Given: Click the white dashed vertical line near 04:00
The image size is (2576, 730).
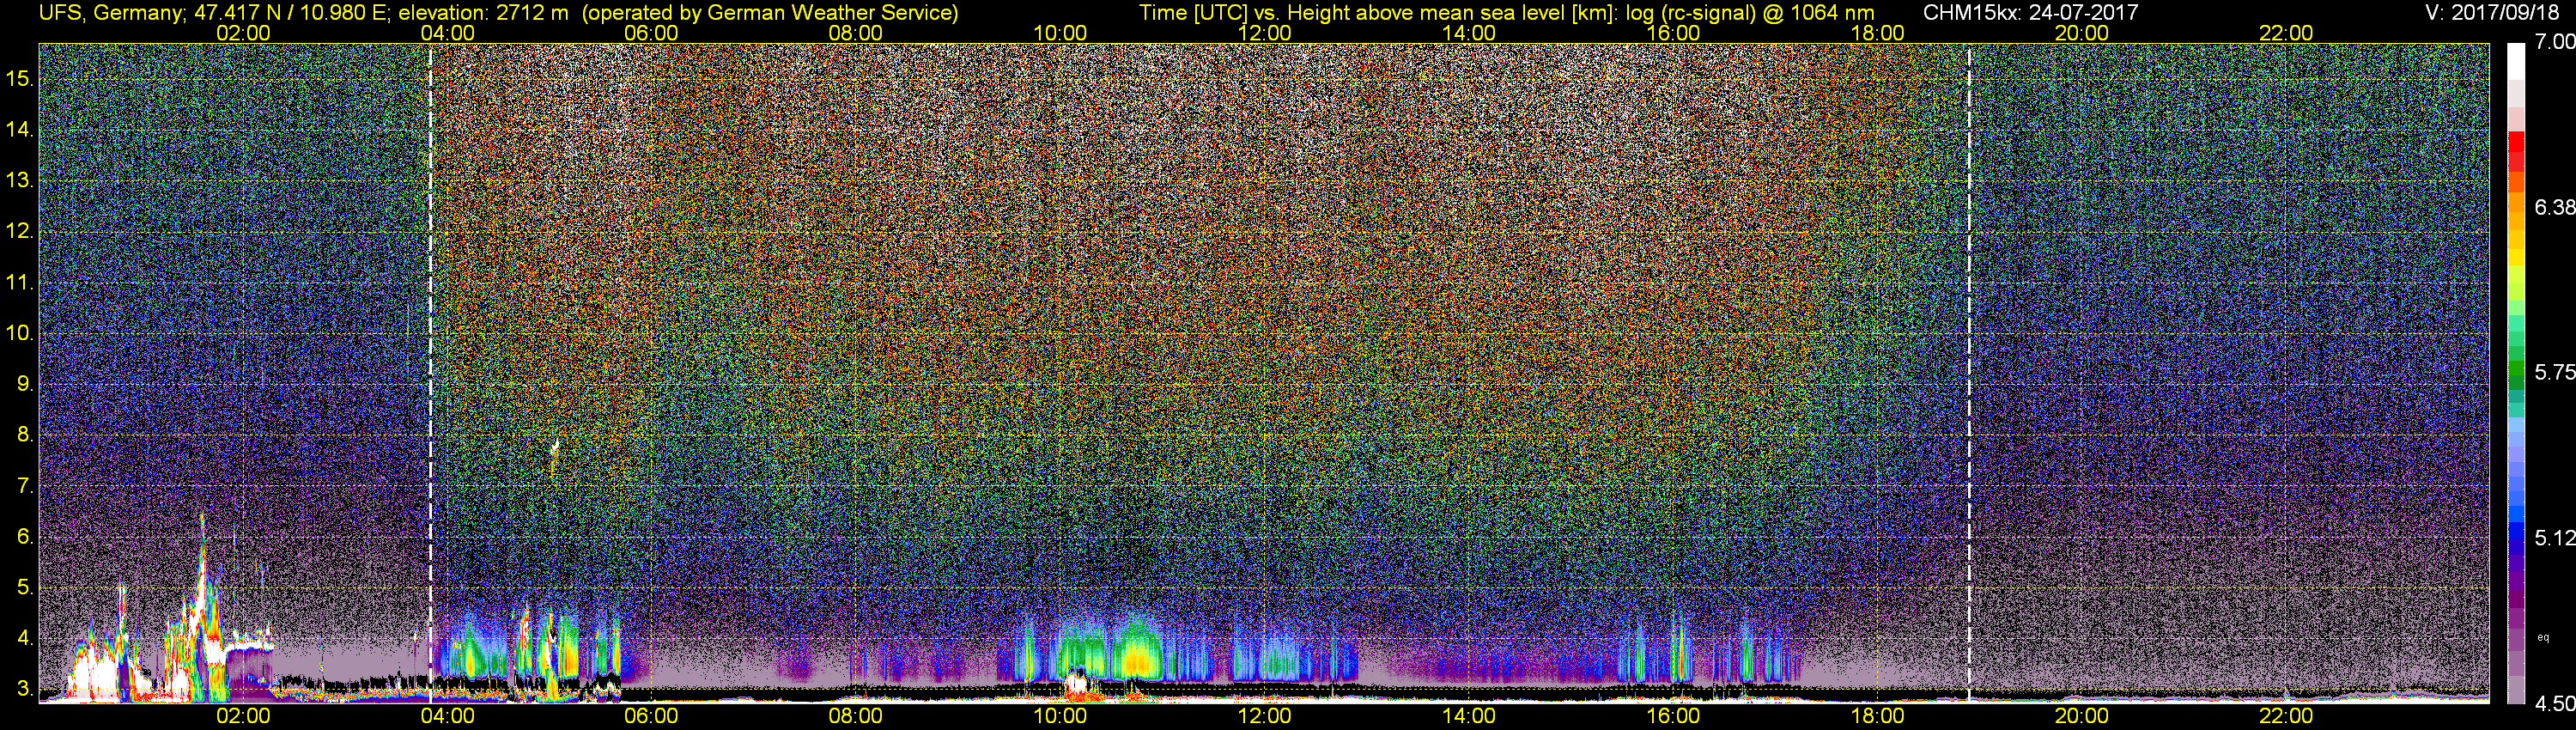Looking at the screenshot, I should pyautogui.click(x=430, y=372).
